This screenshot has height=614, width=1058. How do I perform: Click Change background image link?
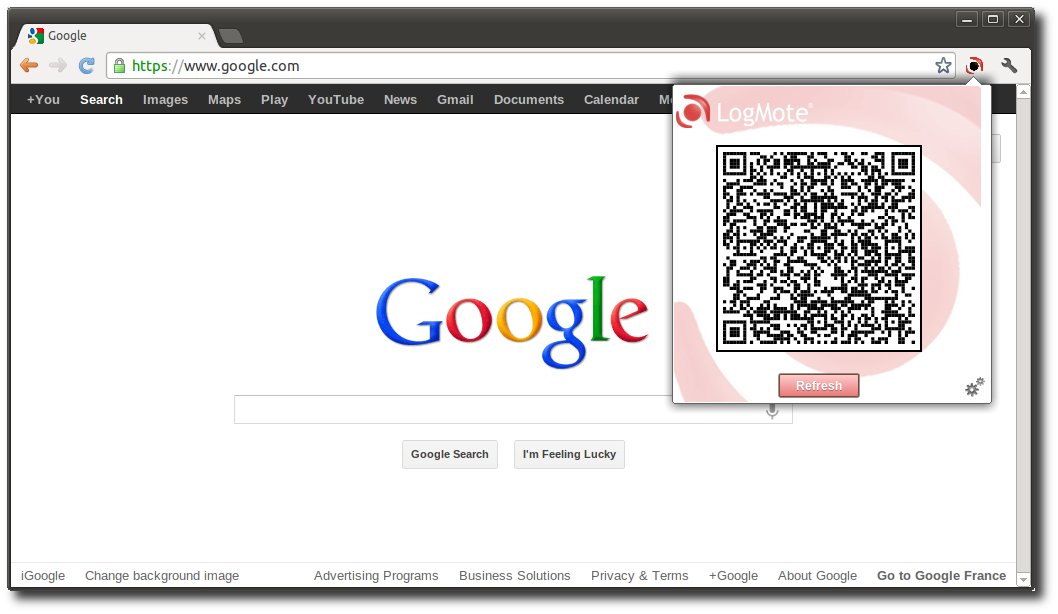coord(162,576)
